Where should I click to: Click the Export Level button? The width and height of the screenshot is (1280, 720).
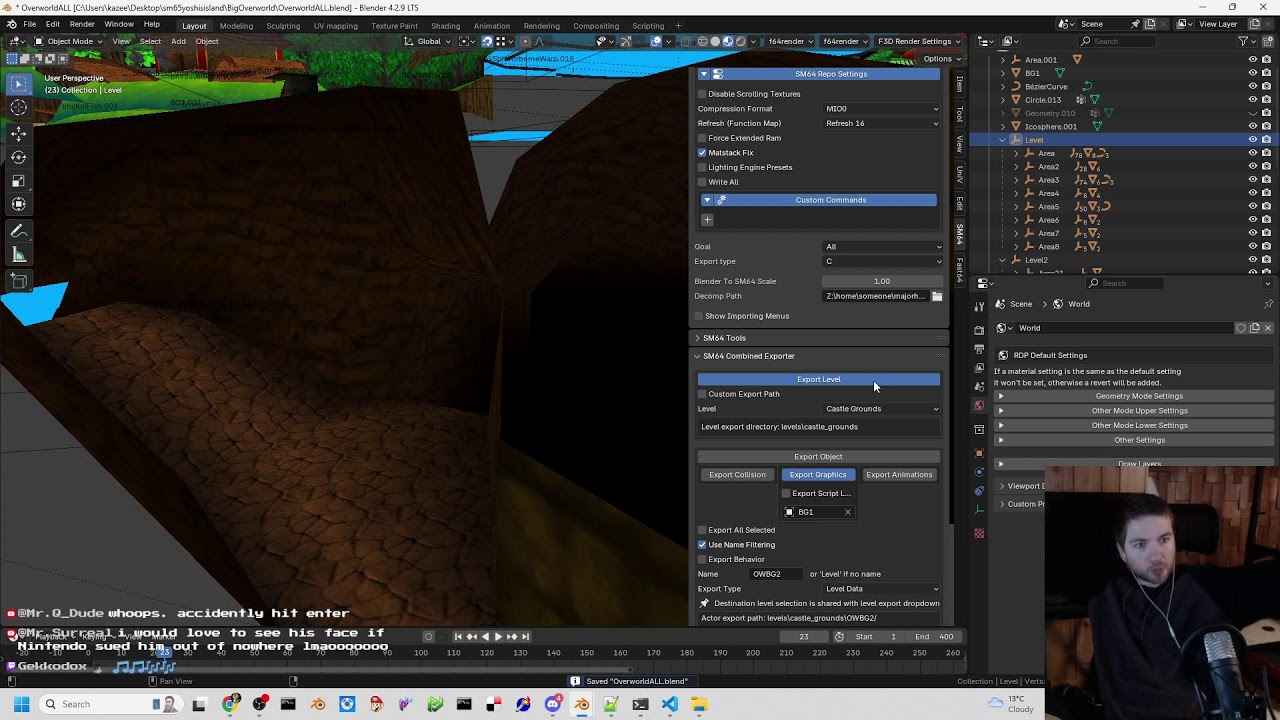[818, 379]
